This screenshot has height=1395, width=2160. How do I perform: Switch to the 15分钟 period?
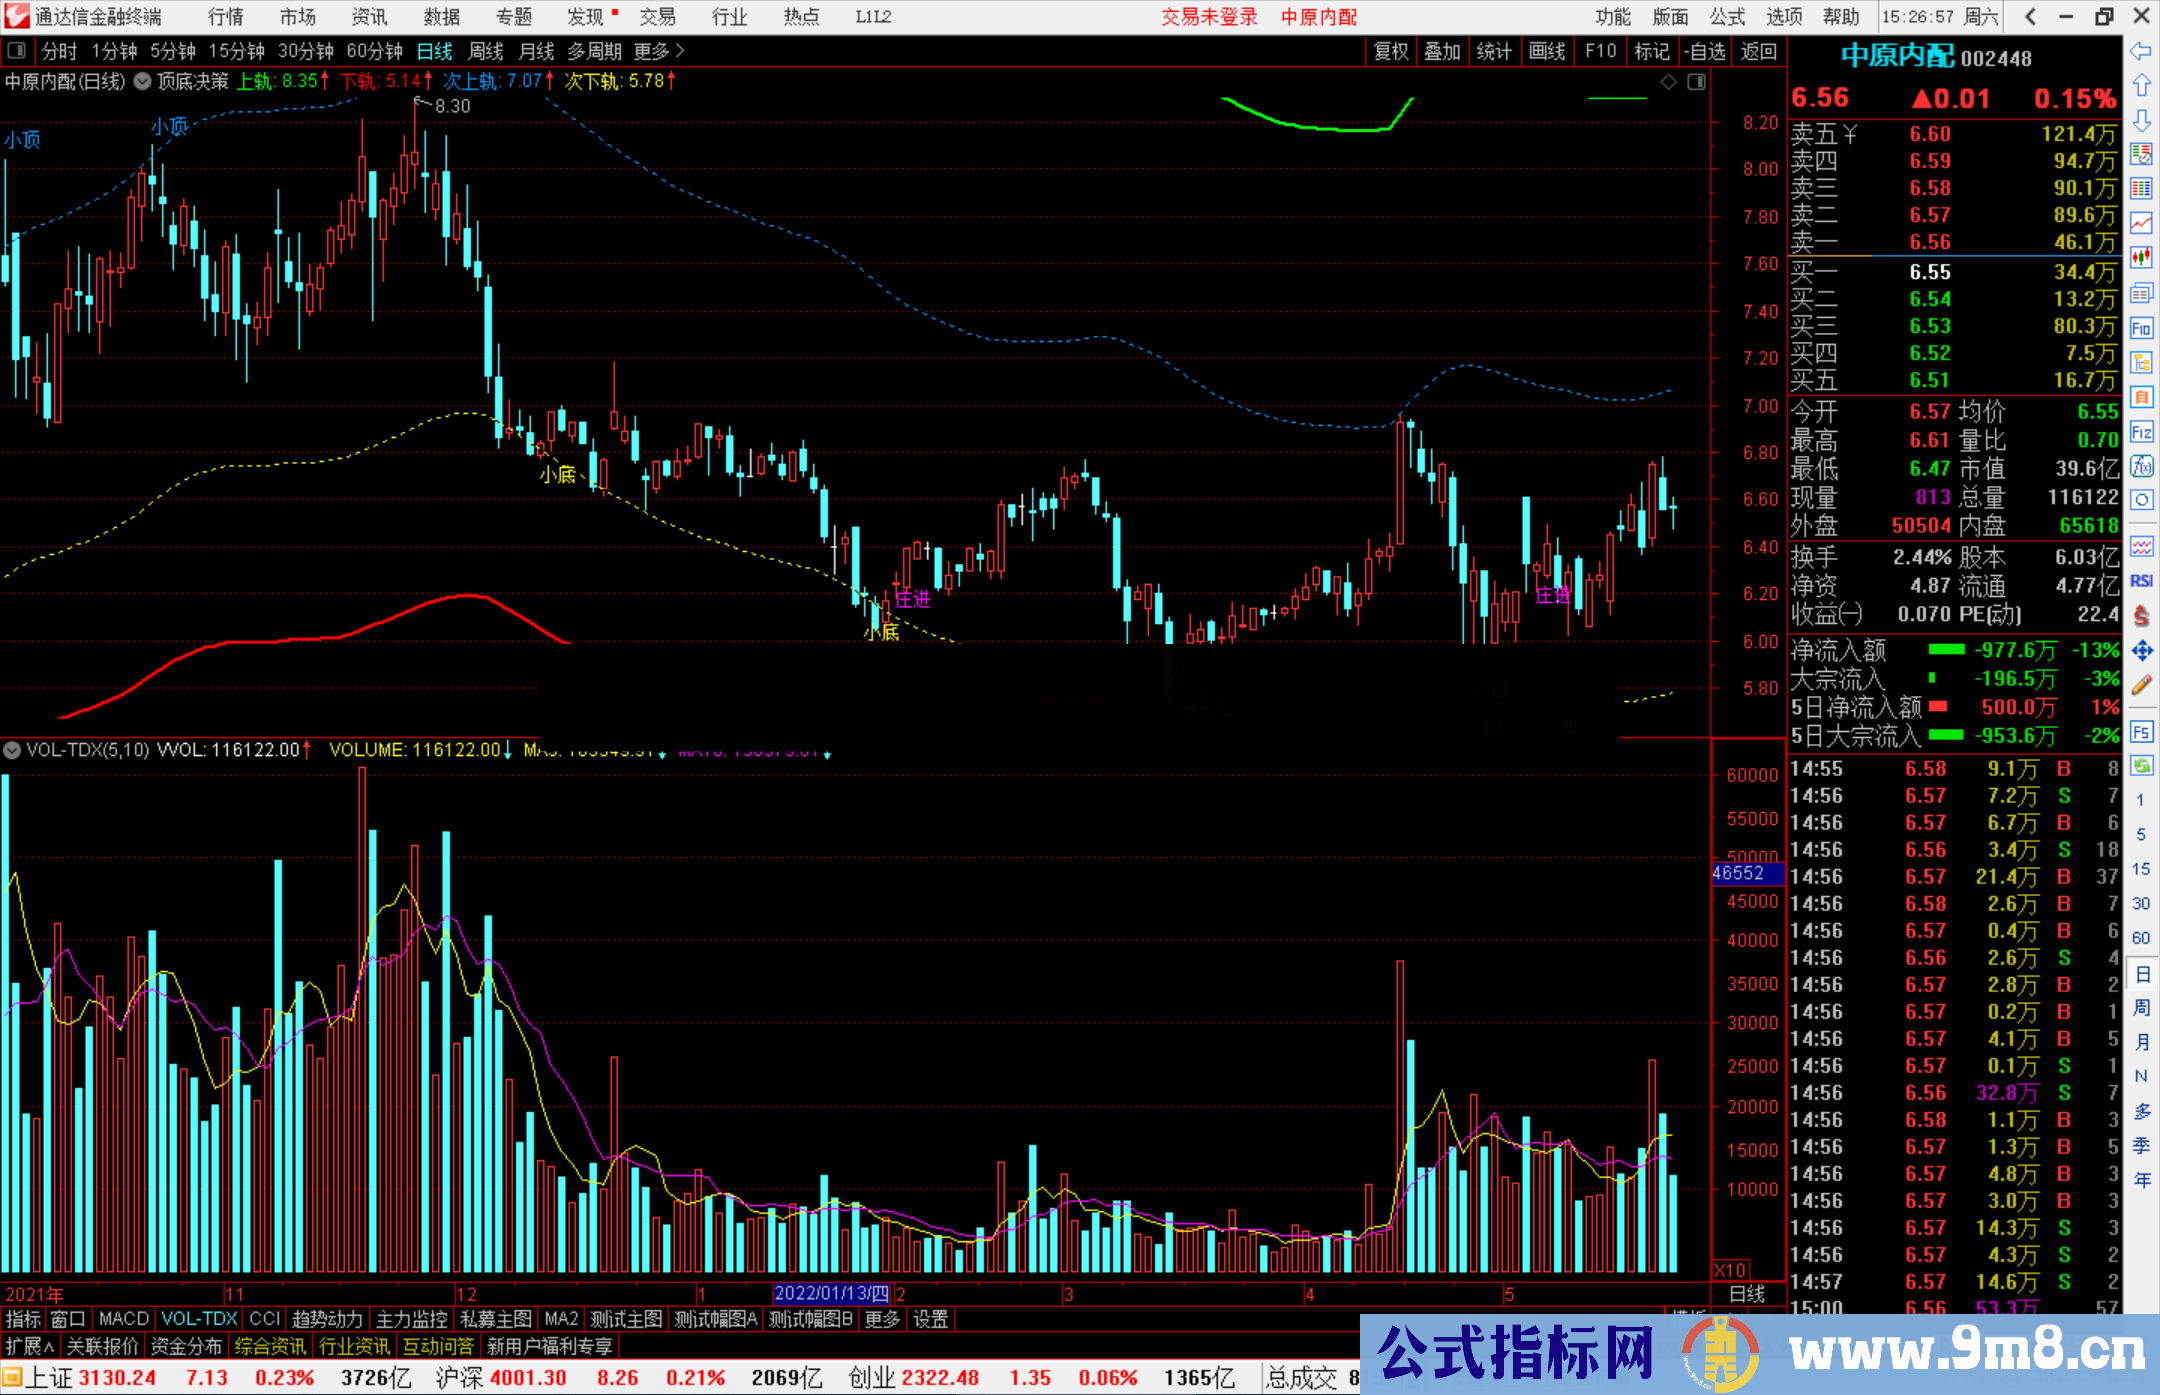(236, 51)
